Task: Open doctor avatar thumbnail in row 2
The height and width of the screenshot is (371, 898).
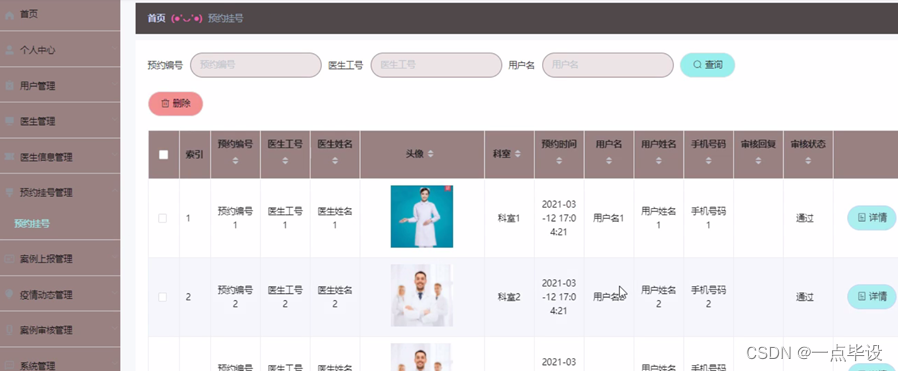Action: tap(422, 295)
